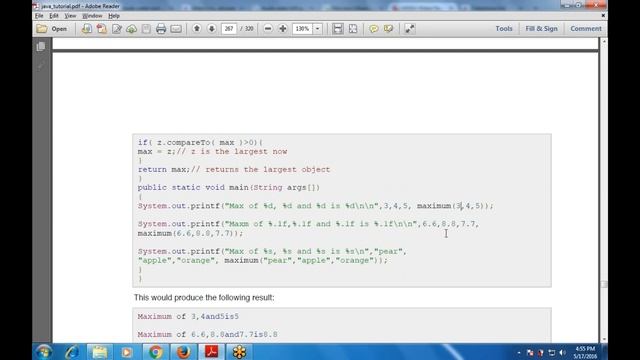This screenshot has height=360, width=640.
Task: Click code line 'maximum(6.6,8.8,7.7));'
Action: [x=190, y=233]
